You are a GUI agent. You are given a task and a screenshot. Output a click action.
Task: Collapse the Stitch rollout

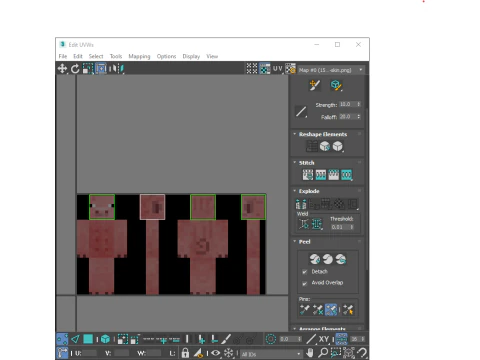coord(306,163)
